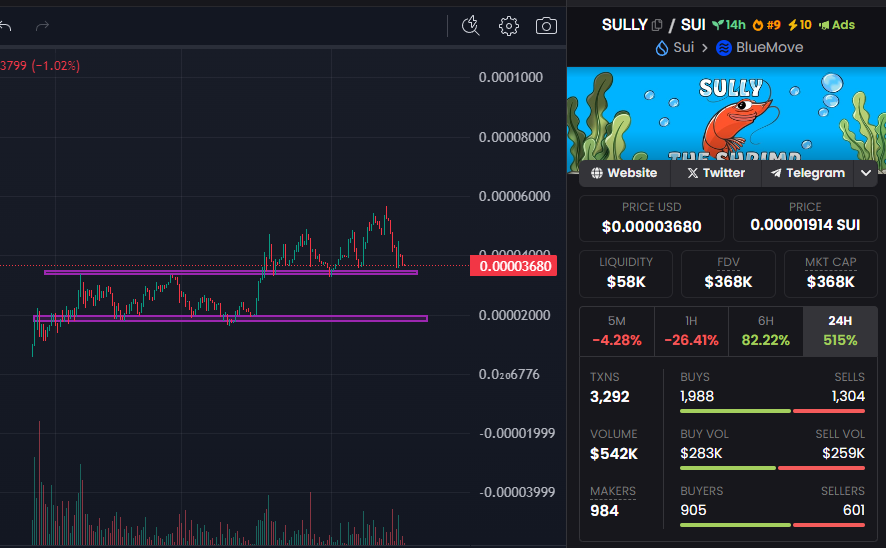
Task: Click the Ads megaphone badge
Action: (837, 25)
